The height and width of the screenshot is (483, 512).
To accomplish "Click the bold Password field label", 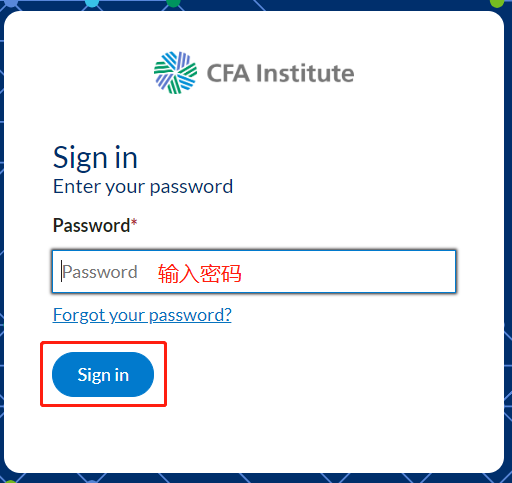I will click(91, 226).
